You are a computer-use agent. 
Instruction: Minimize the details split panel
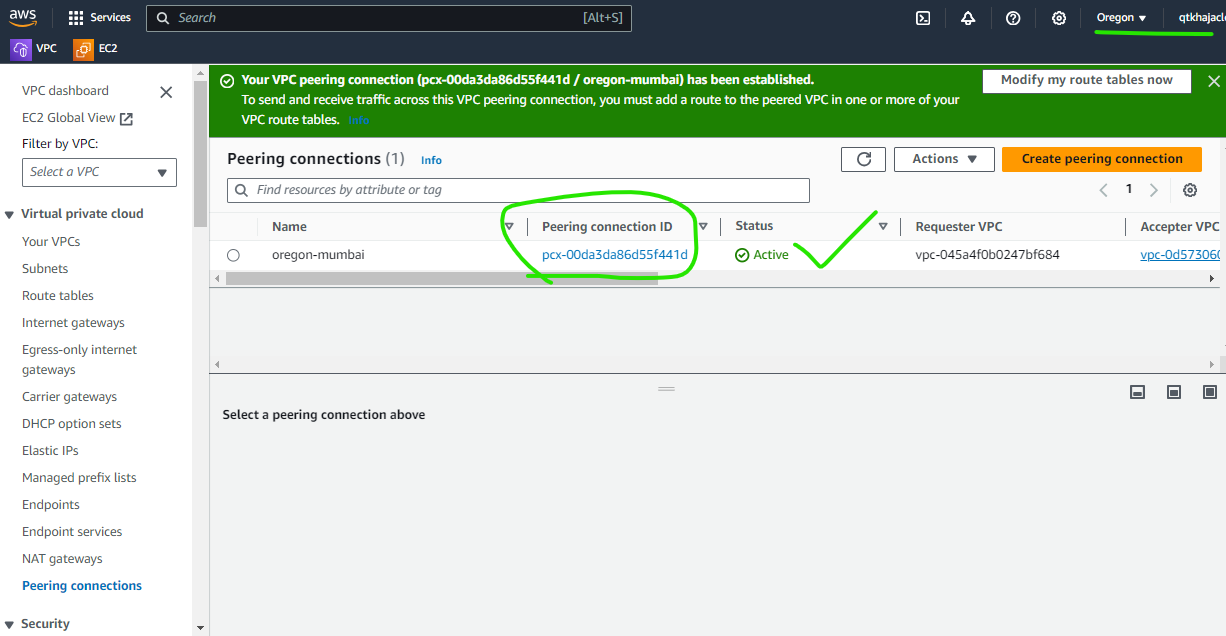[x=1137, y=392]
